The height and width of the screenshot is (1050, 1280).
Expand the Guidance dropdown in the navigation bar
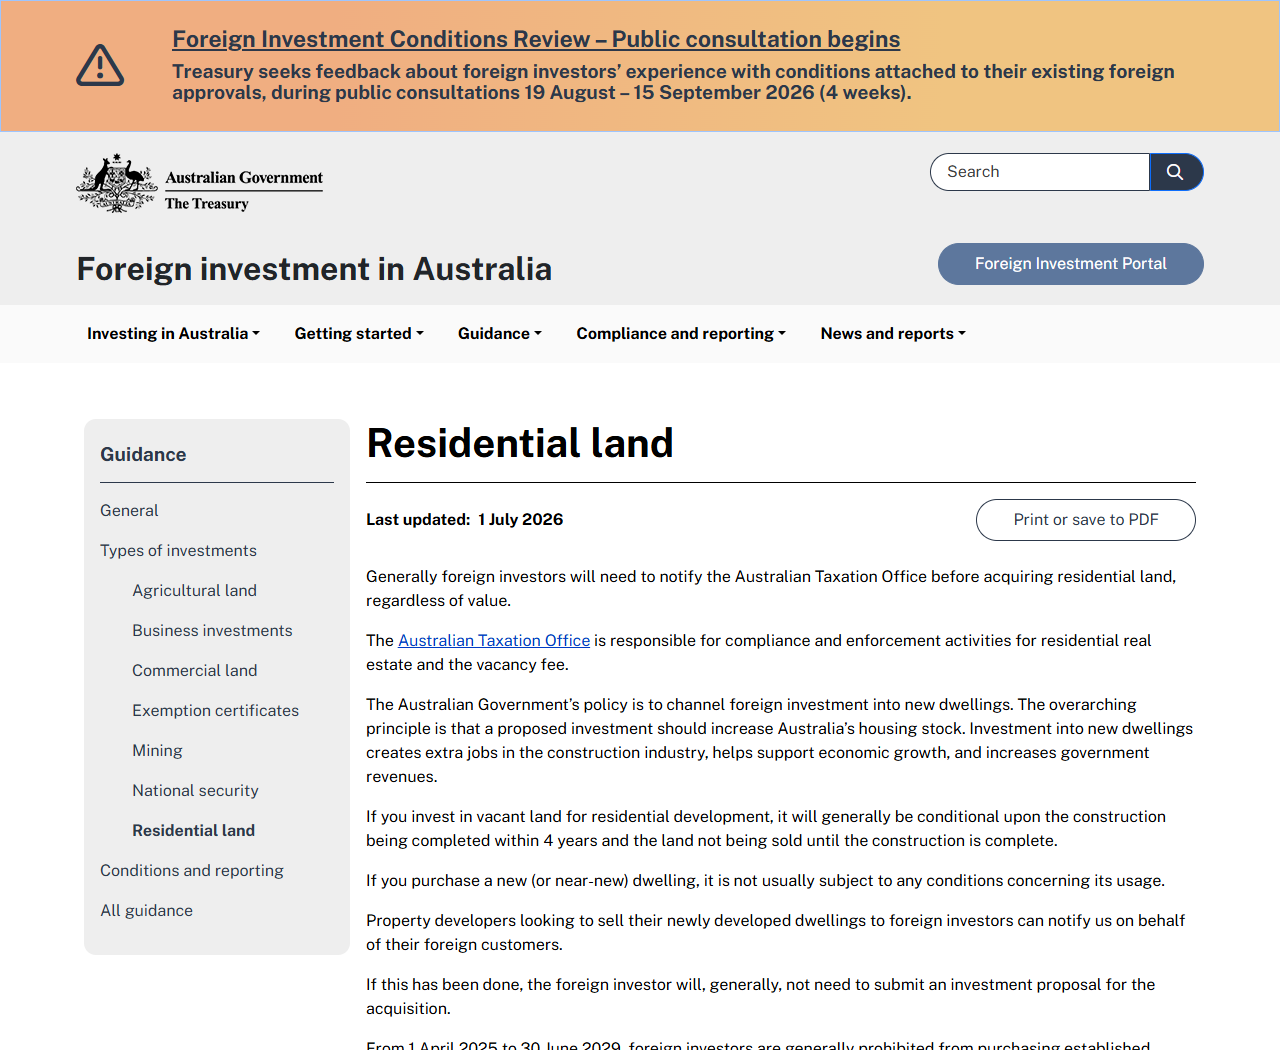[500, 334]
